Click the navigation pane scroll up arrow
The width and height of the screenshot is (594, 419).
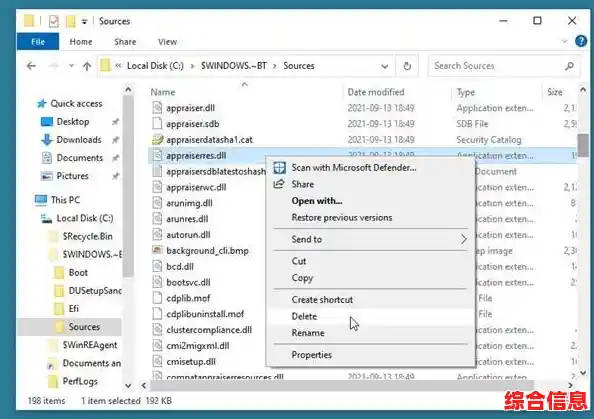coord(128,90)
